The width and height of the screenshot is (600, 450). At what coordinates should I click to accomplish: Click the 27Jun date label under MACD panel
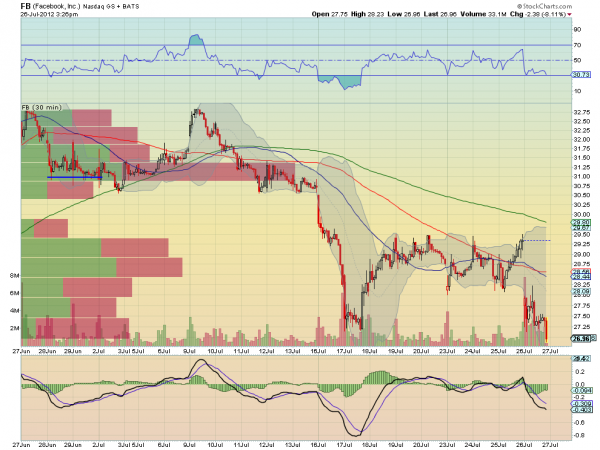[21, 445]
